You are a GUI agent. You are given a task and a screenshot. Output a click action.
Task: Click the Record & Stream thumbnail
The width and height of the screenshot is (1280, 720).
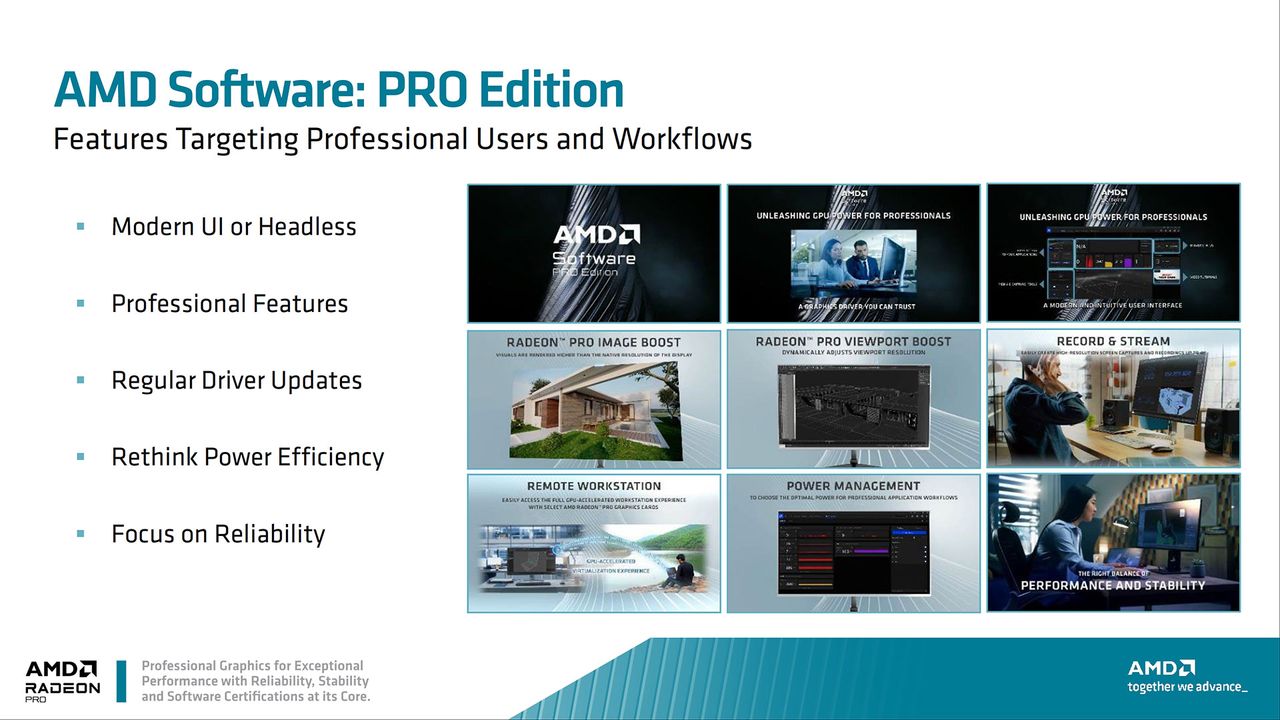1114,399
